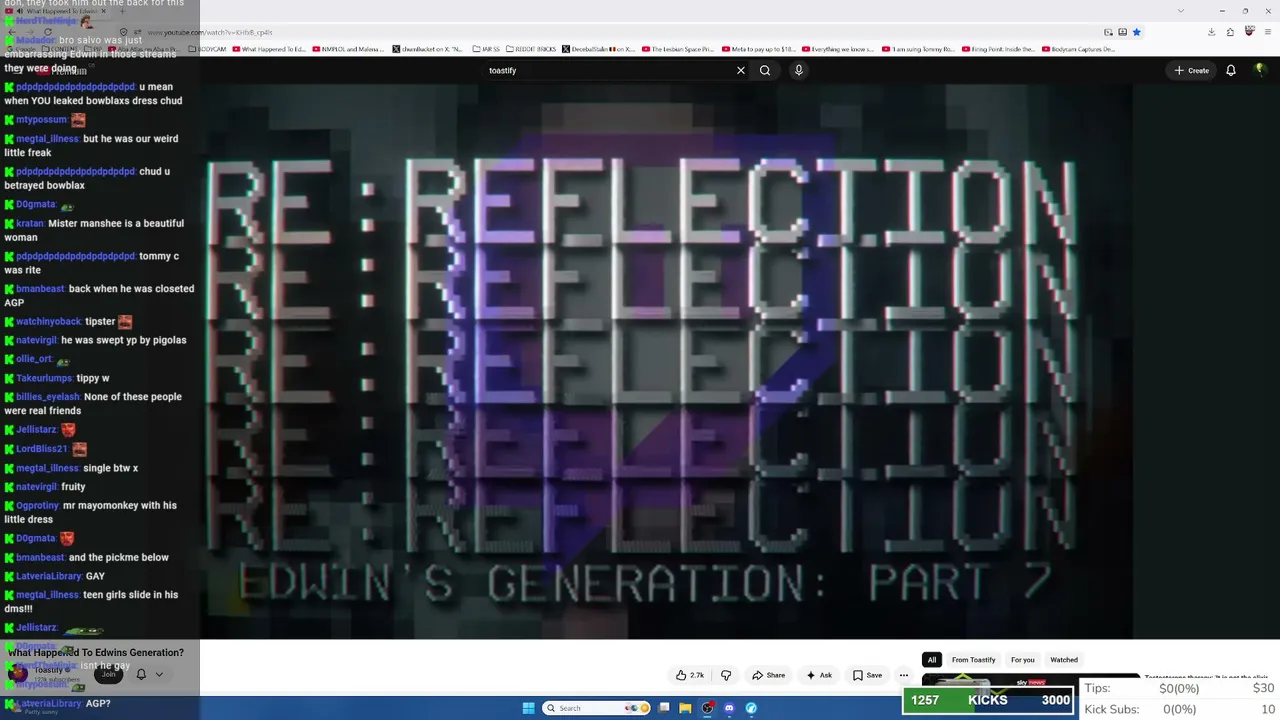Join the Toastify channel membership
1280x720 pixels.
point(108,674)
